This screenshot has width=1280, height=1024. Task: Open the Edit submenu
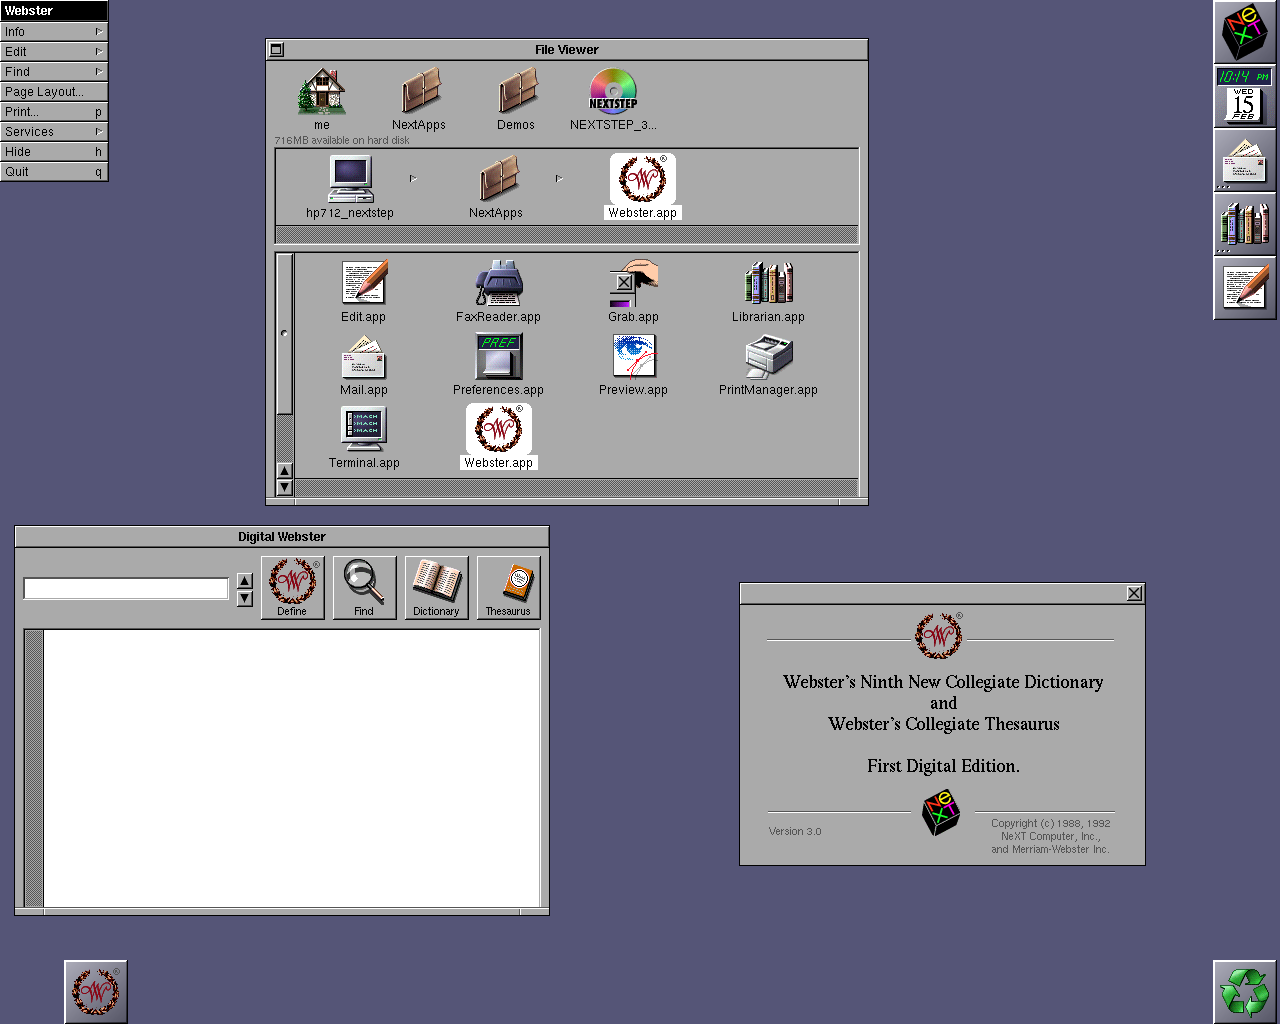click(54, 52)
